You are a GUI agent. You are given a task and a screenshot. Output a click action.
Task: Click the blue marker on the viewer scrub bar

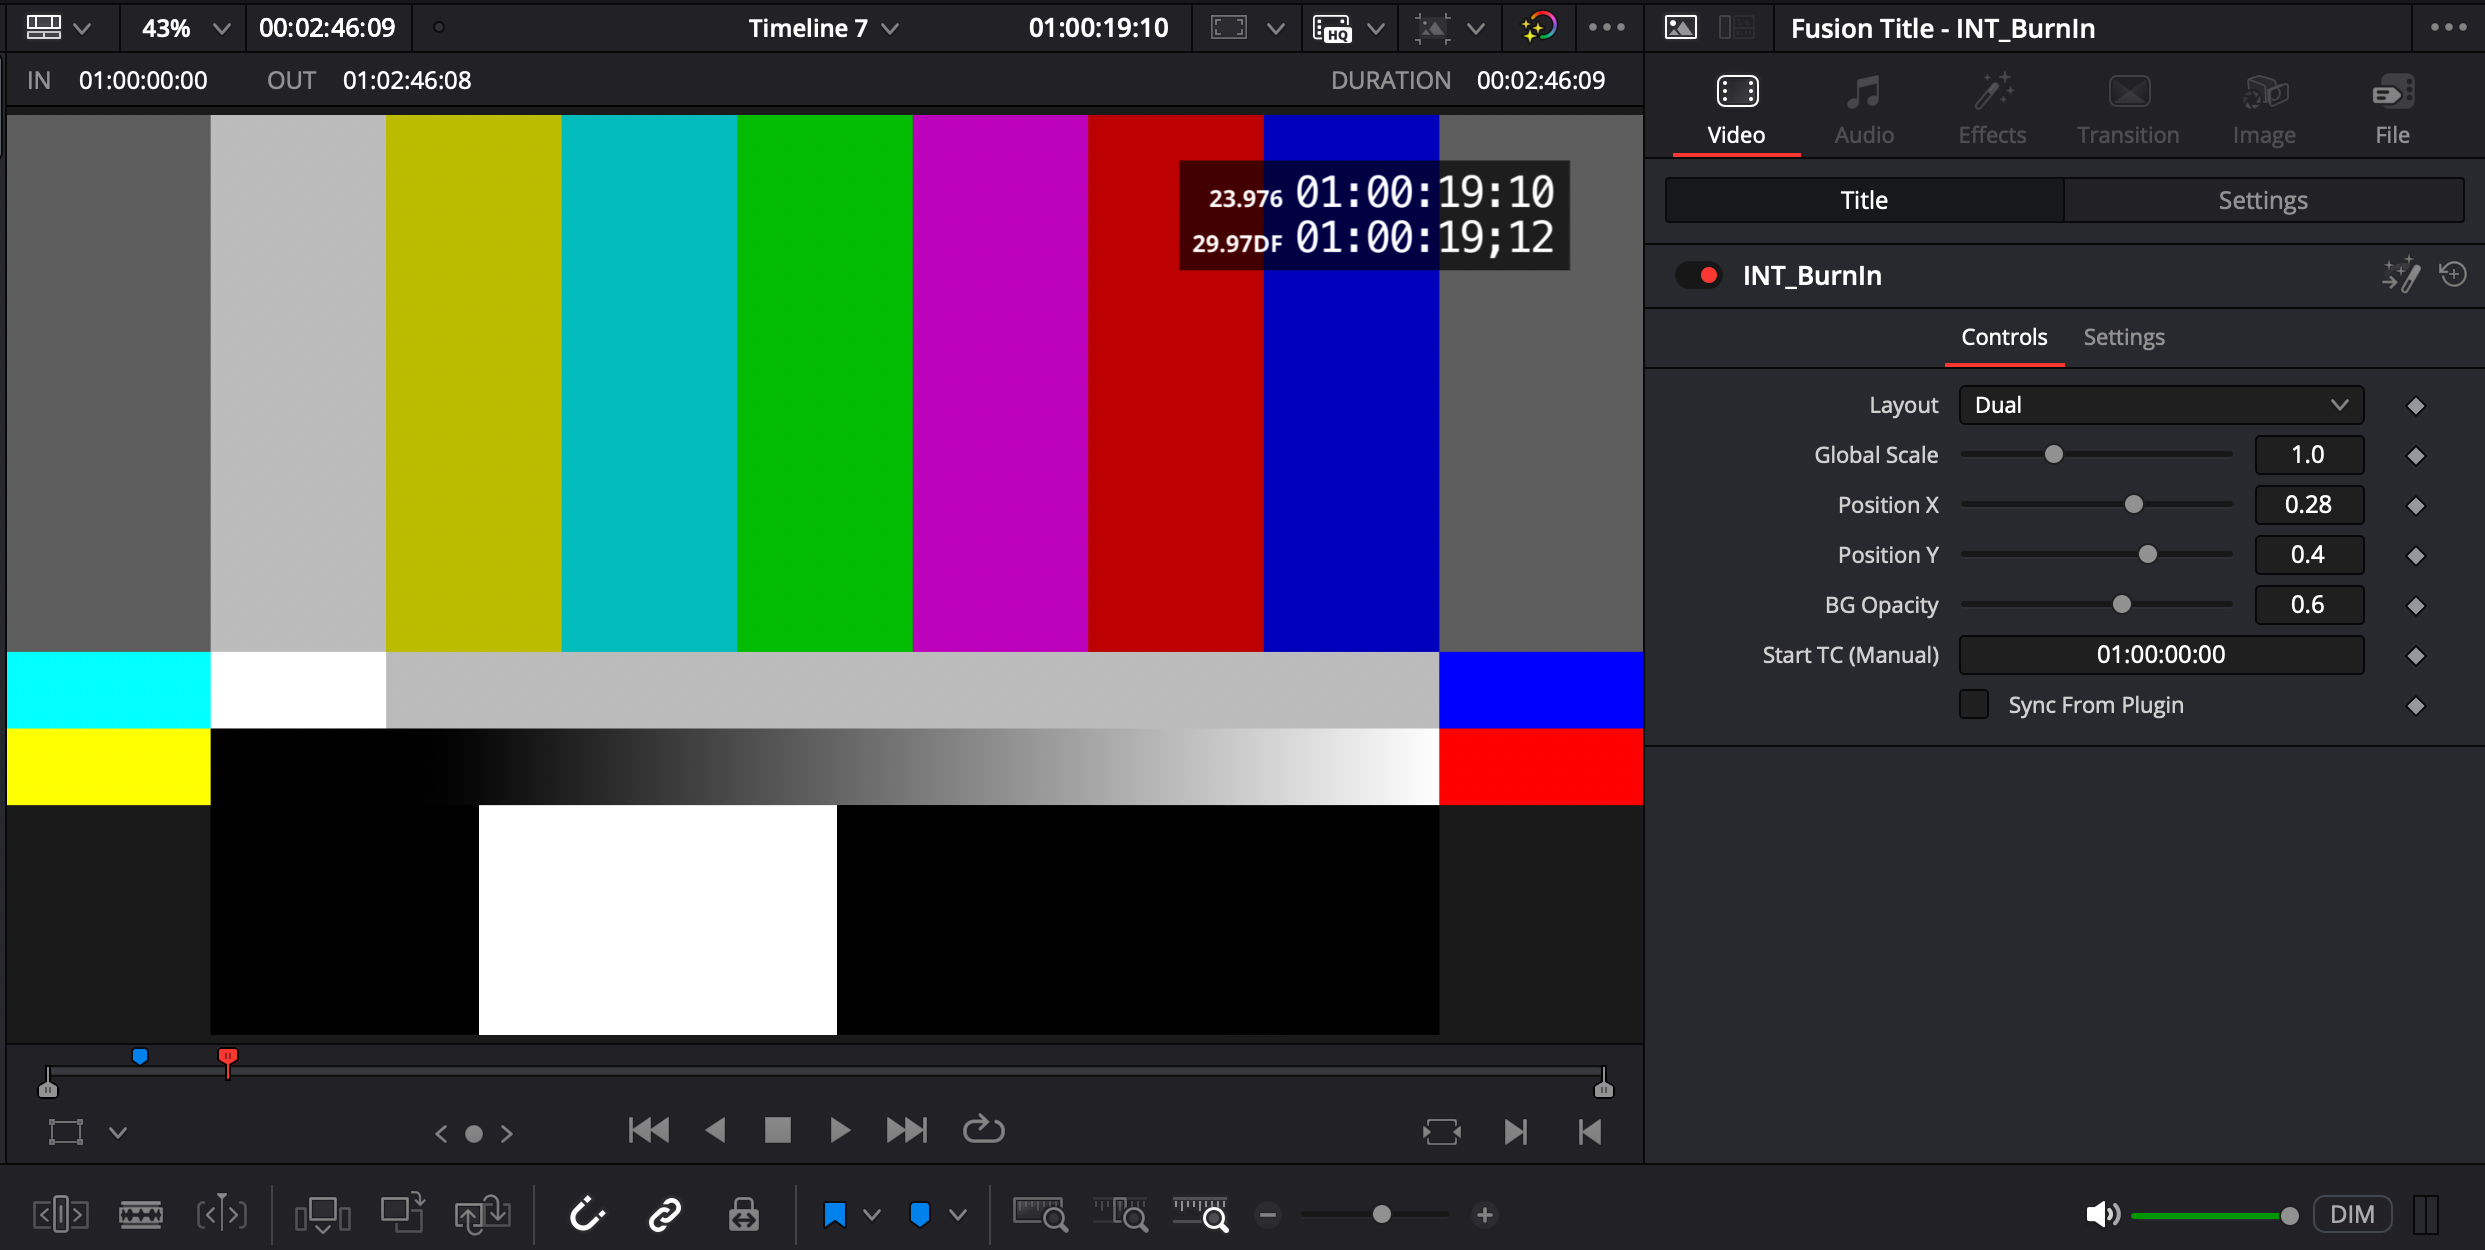point(140,1056)
